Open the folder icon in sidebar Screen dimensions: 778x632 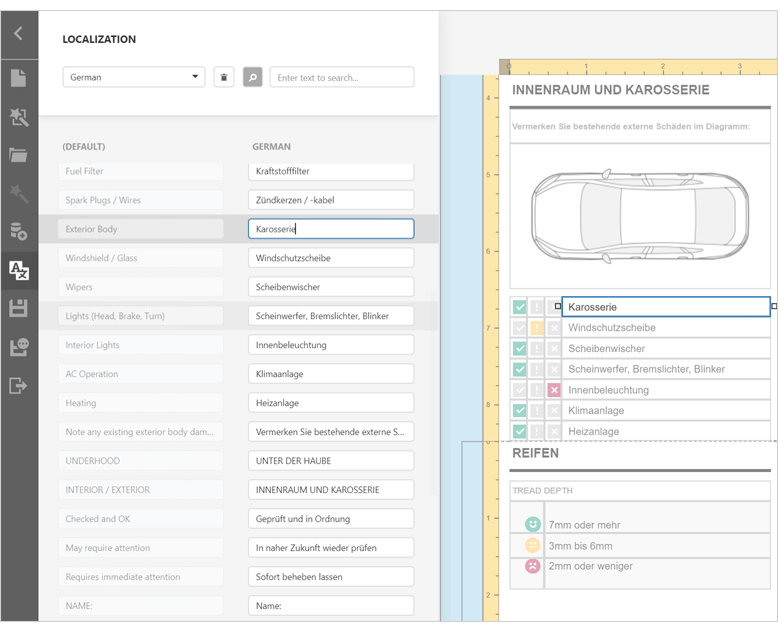click(x=18, y=155)
